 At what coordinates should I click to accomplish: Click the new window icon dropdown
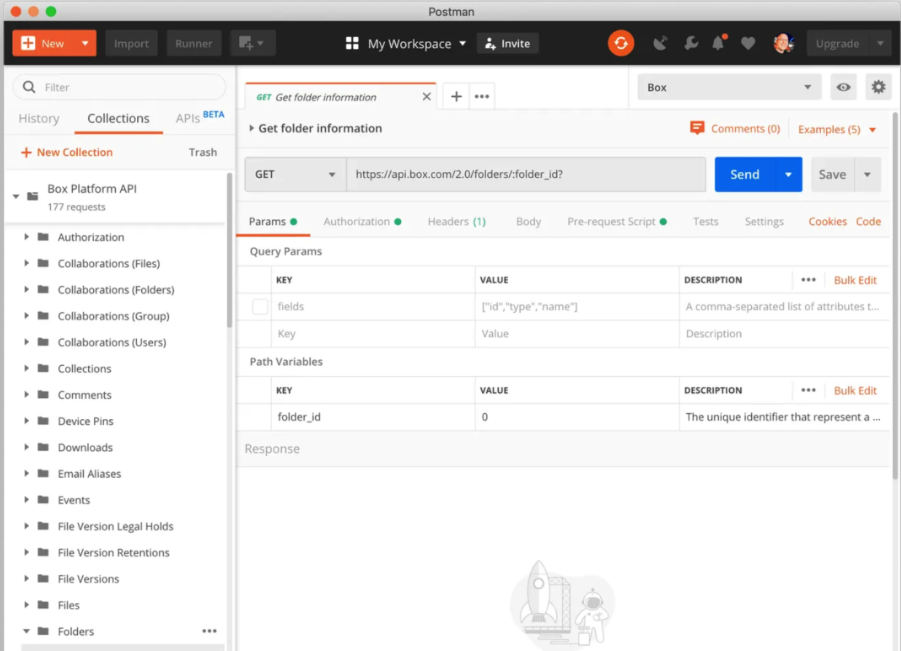tap(252, 43)
